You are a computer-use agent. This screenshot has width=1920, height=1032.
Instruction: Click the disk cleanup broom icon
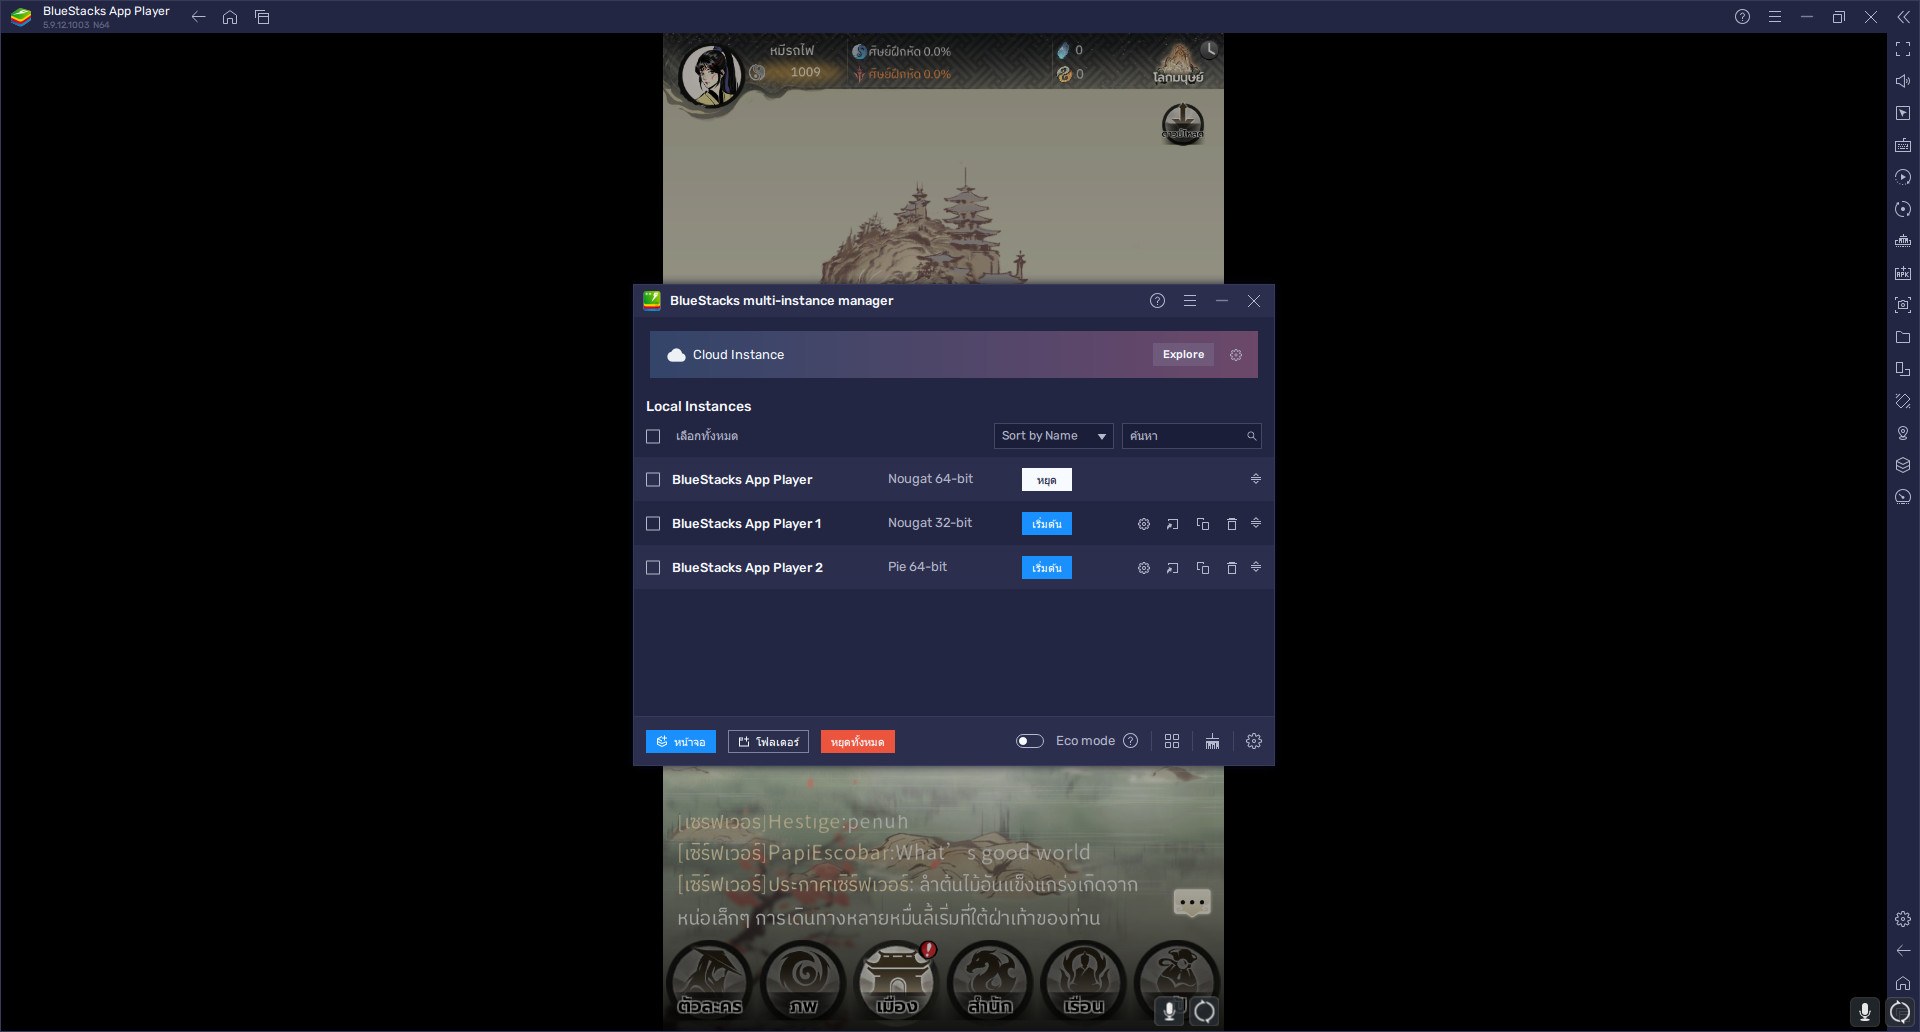[1212, 741]
